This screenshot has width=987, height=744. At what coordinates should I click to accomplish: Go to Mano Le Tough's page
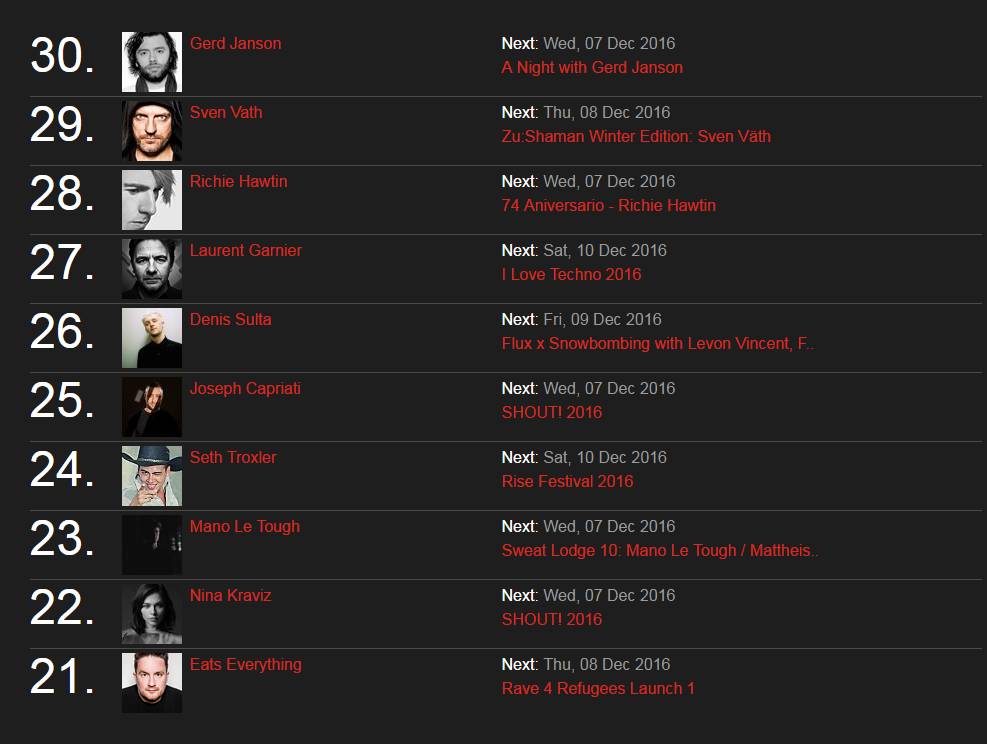[245, 526]
